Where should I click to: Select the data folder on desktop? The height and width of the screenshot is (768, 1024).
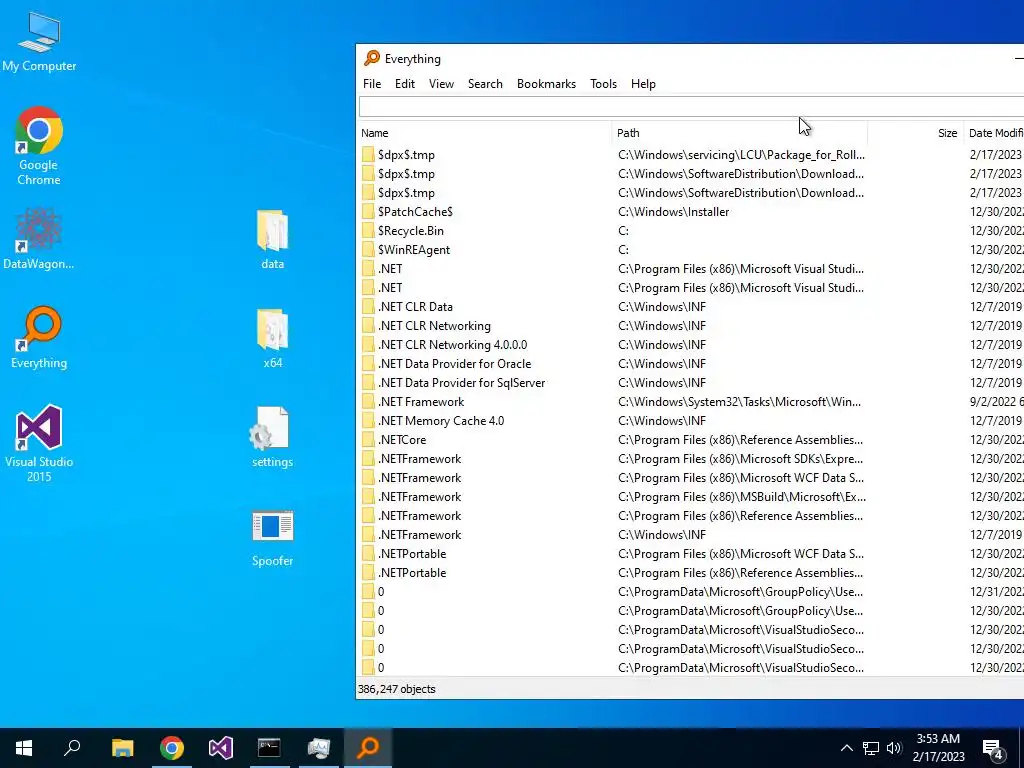(272, 239)
